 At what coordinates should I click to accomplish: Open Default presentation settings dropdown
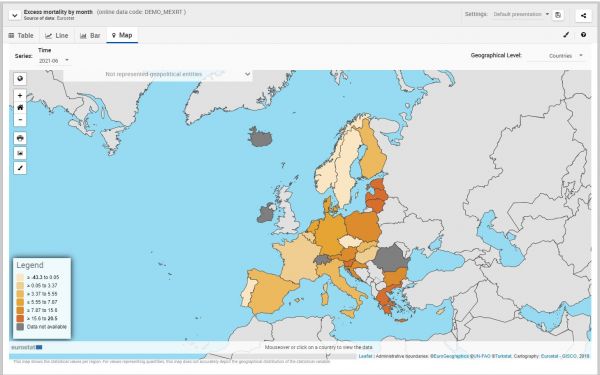click(521, 14)
